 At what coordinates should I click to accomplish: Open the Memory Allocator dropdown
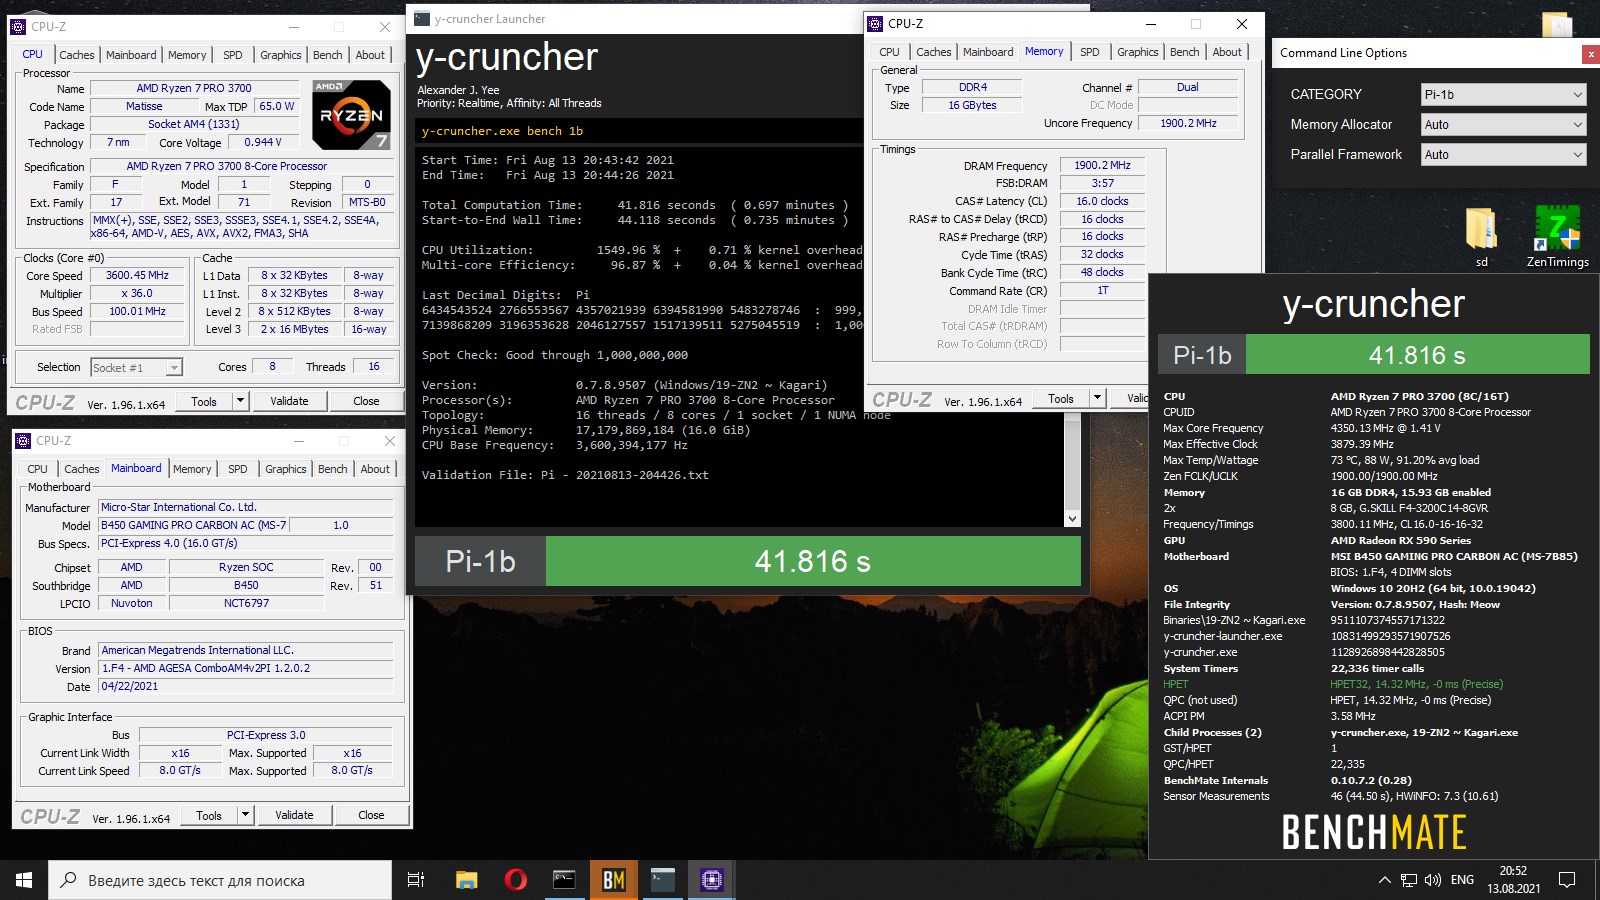coord(1504,124)
